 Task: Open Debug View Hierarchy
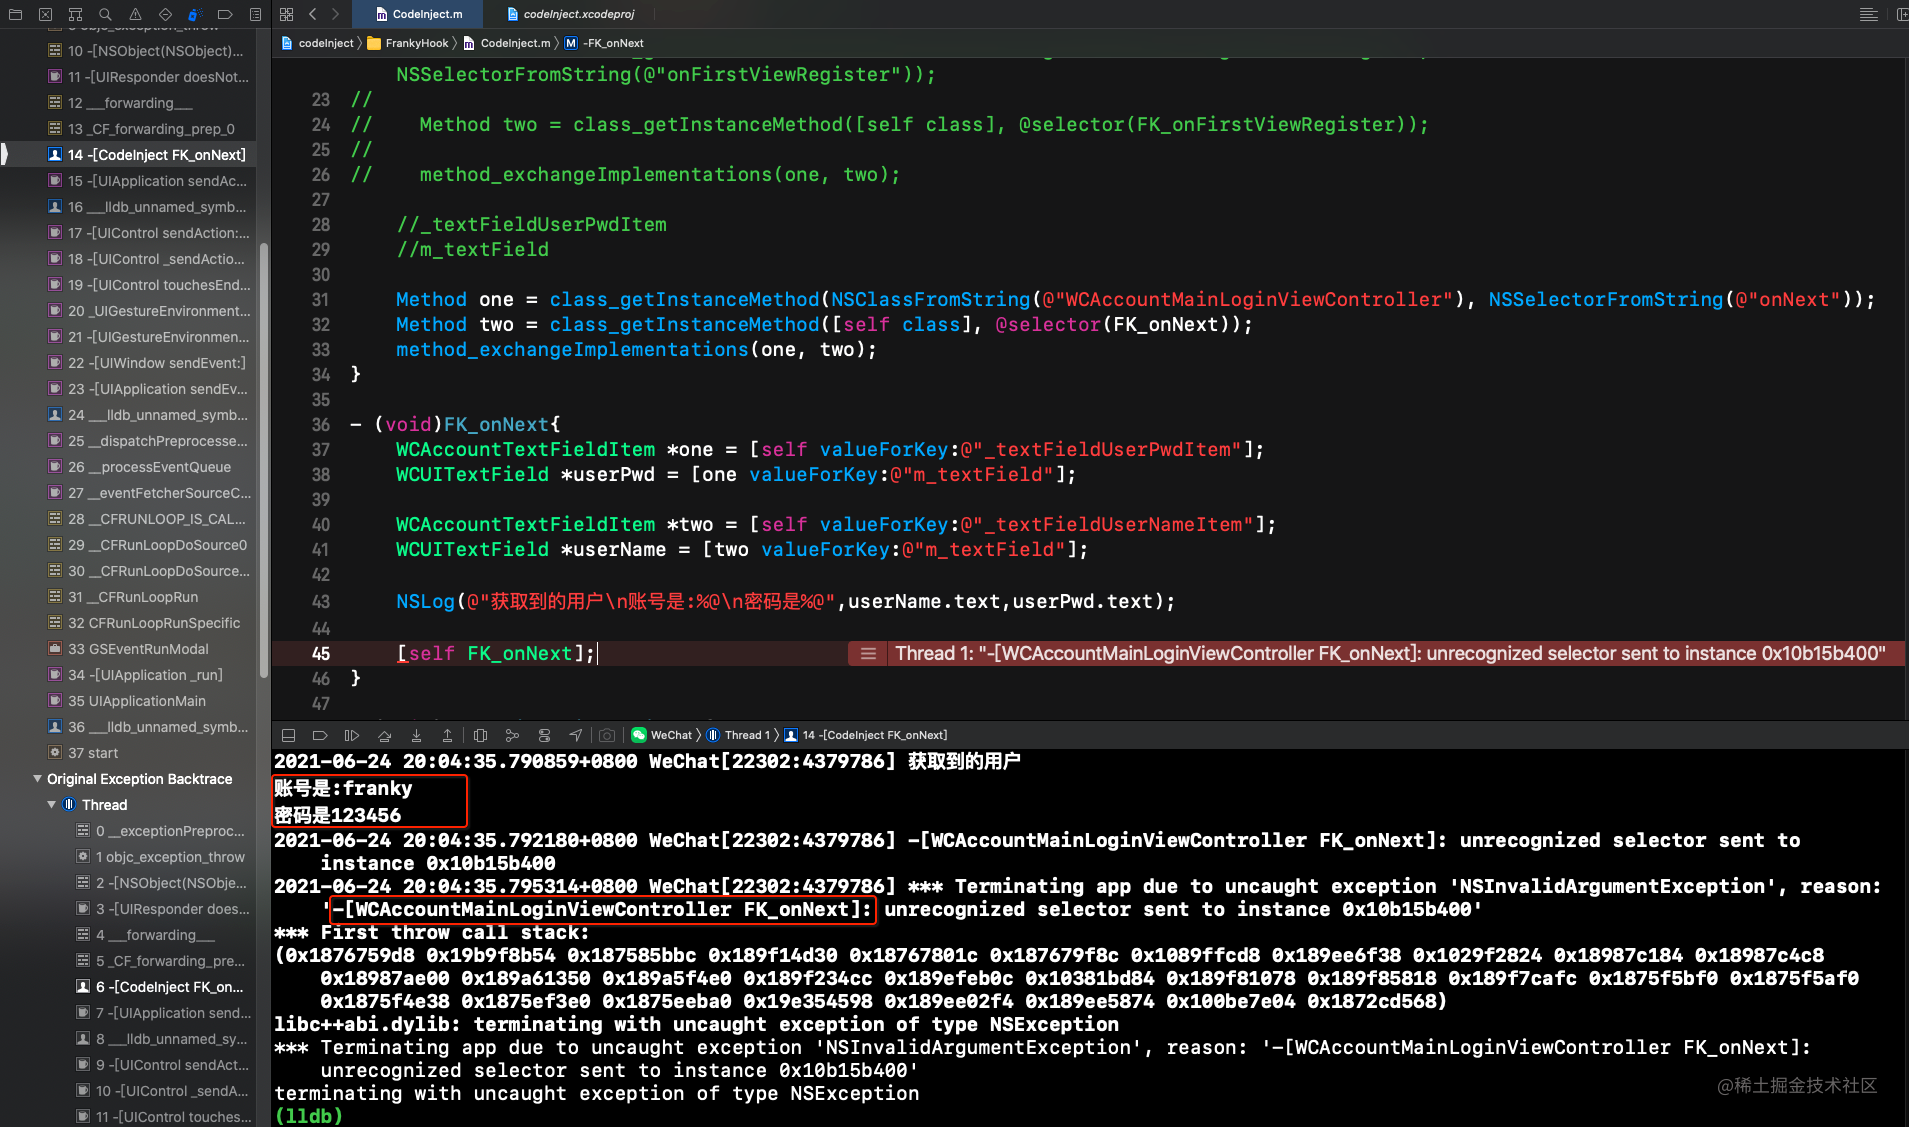[x=480, y=735]
